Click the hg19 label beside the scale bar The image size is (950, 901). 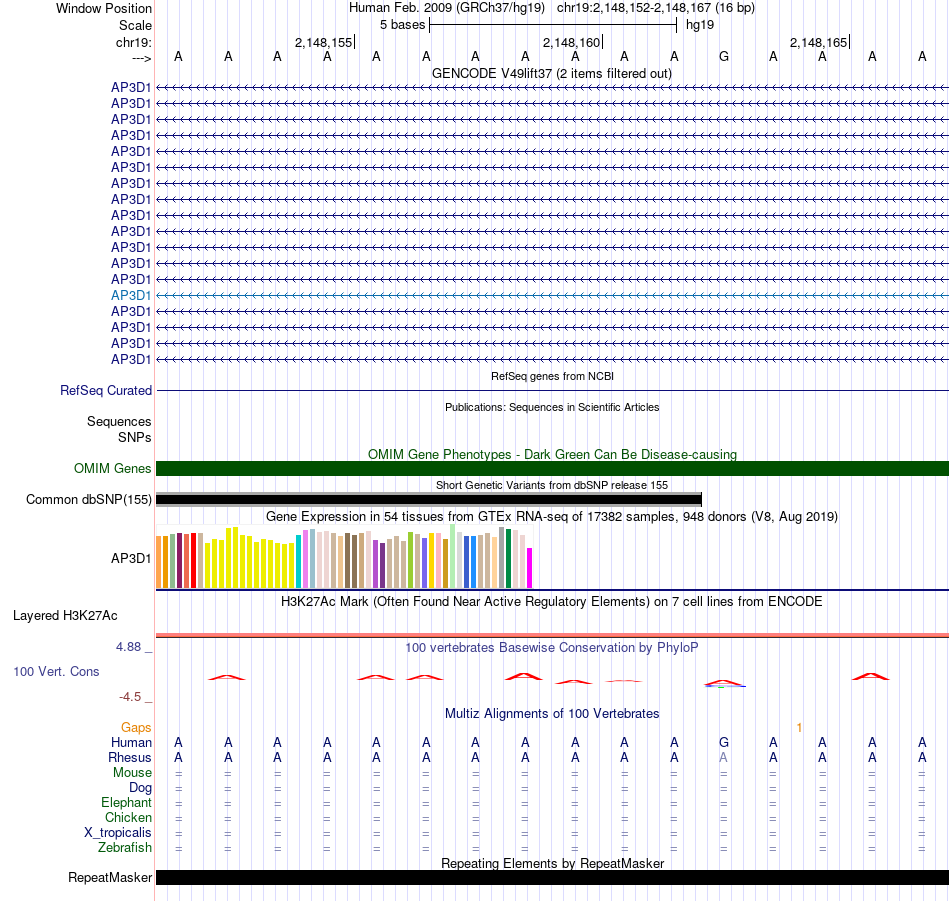click(700, 25)
